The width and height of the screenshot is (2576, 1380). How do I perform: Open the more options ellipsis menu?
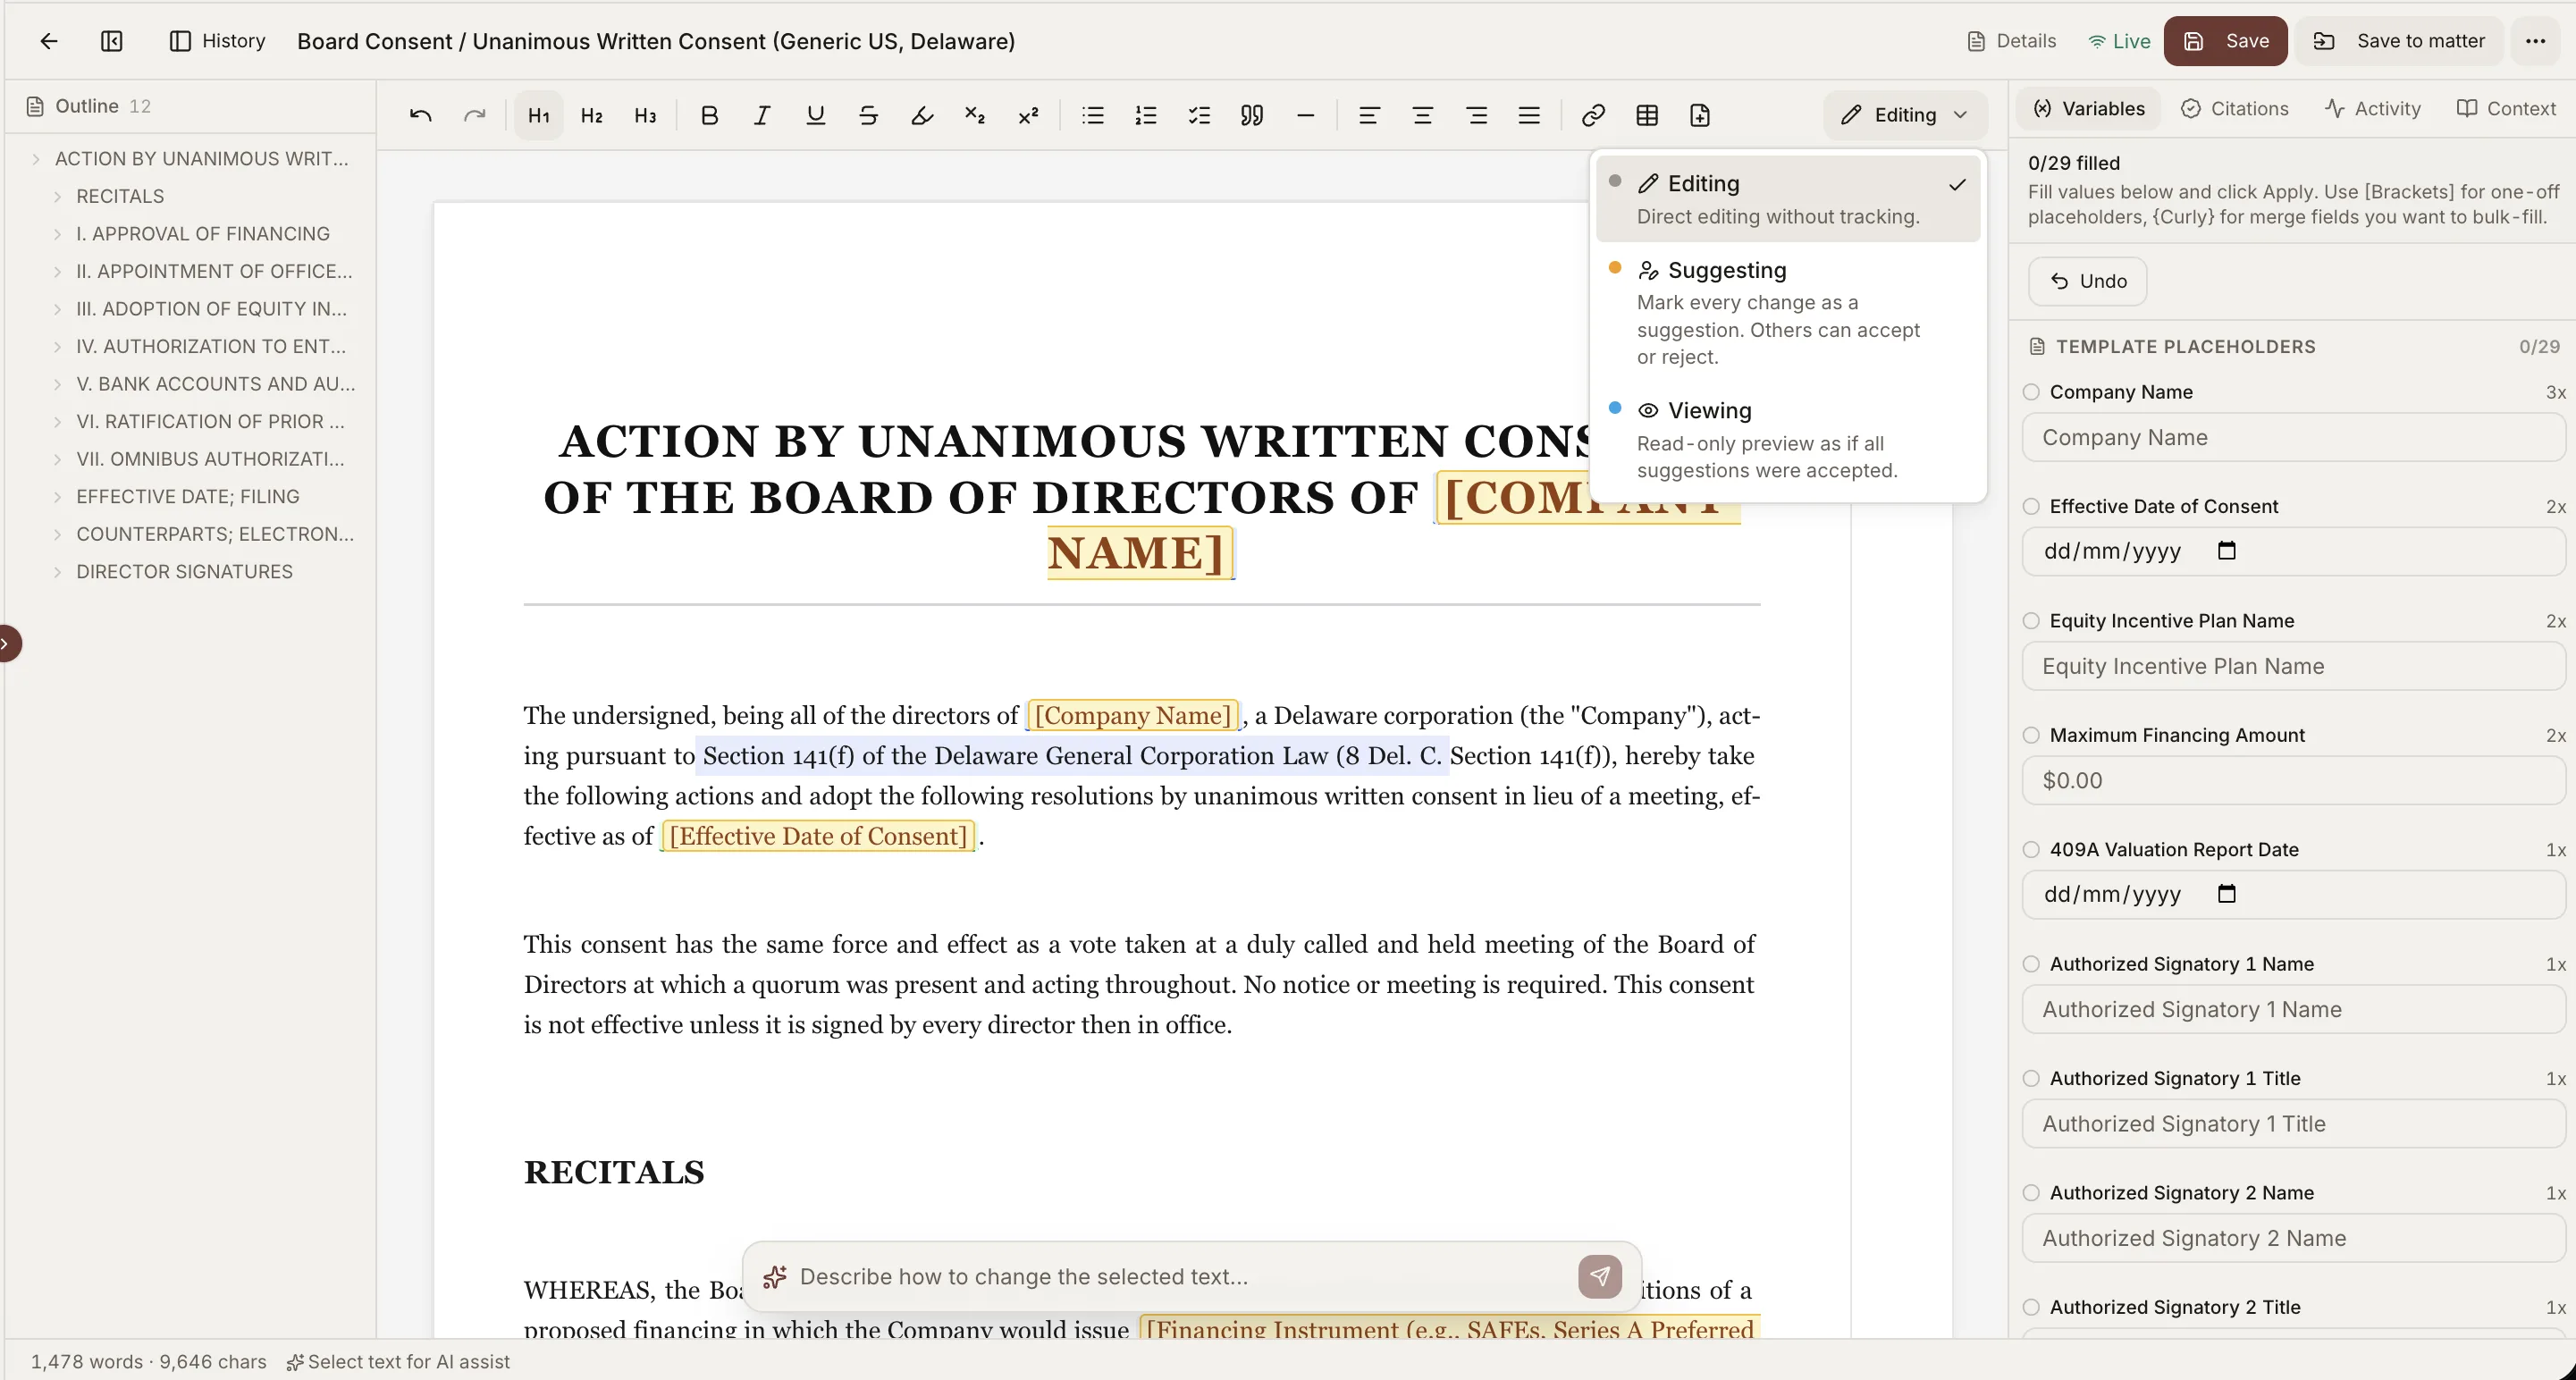[x=2535, y=41]
